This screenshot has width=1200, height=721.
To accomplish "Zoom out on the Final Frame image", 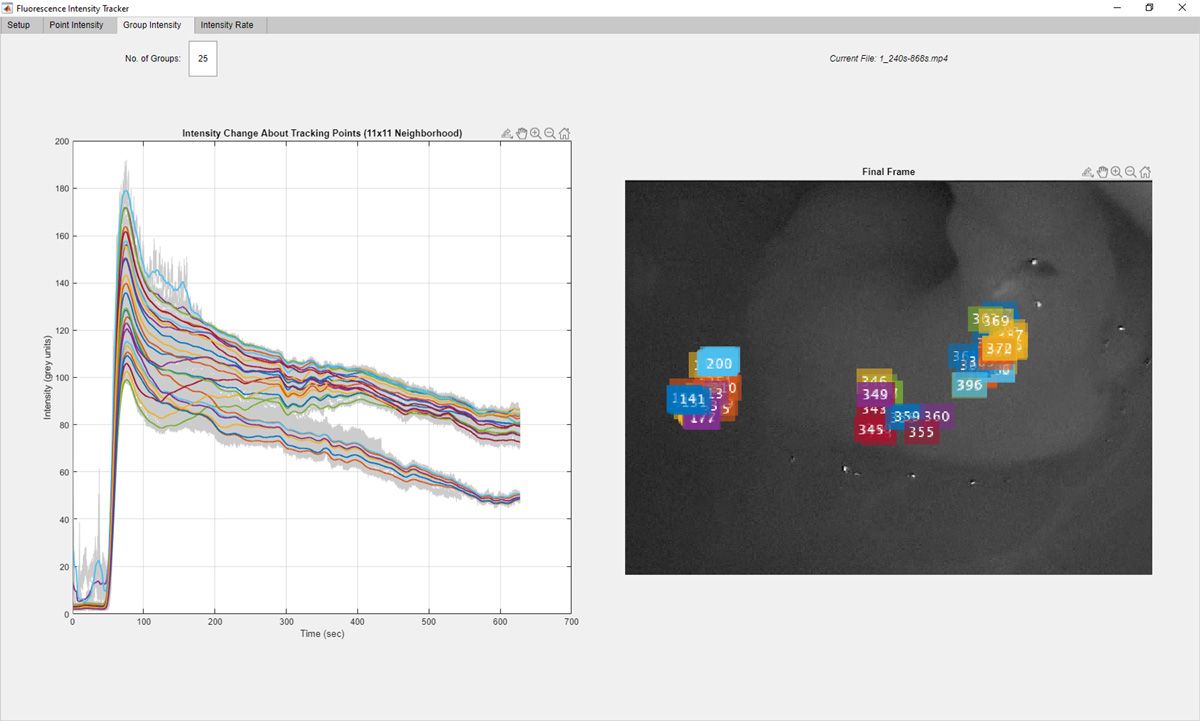I will (1129, 171).
